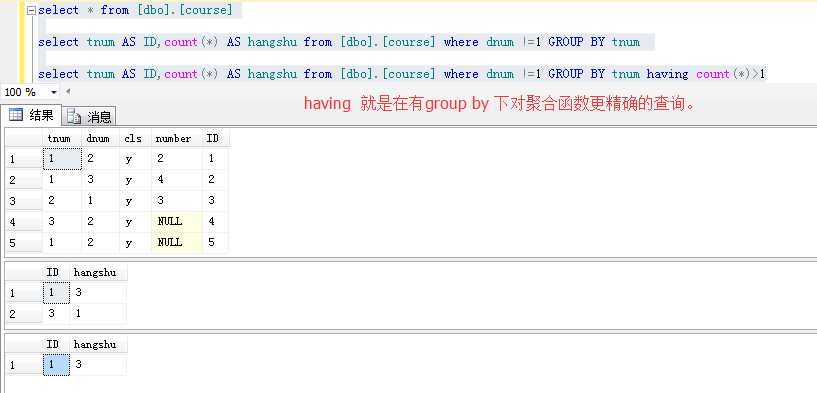Click 'having' keyword in third query

667,74
